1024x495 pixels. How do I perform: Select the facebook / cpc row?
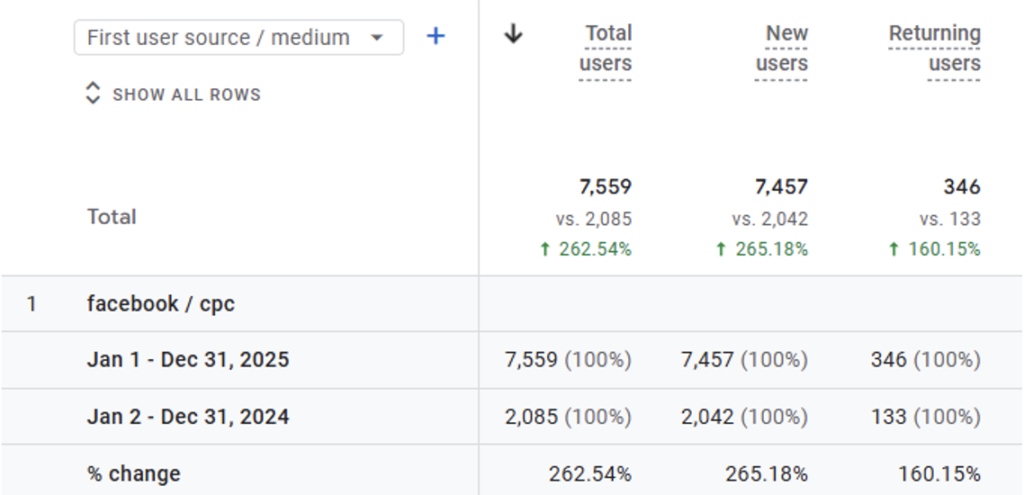pyautogui.click(x=161, y=304)
